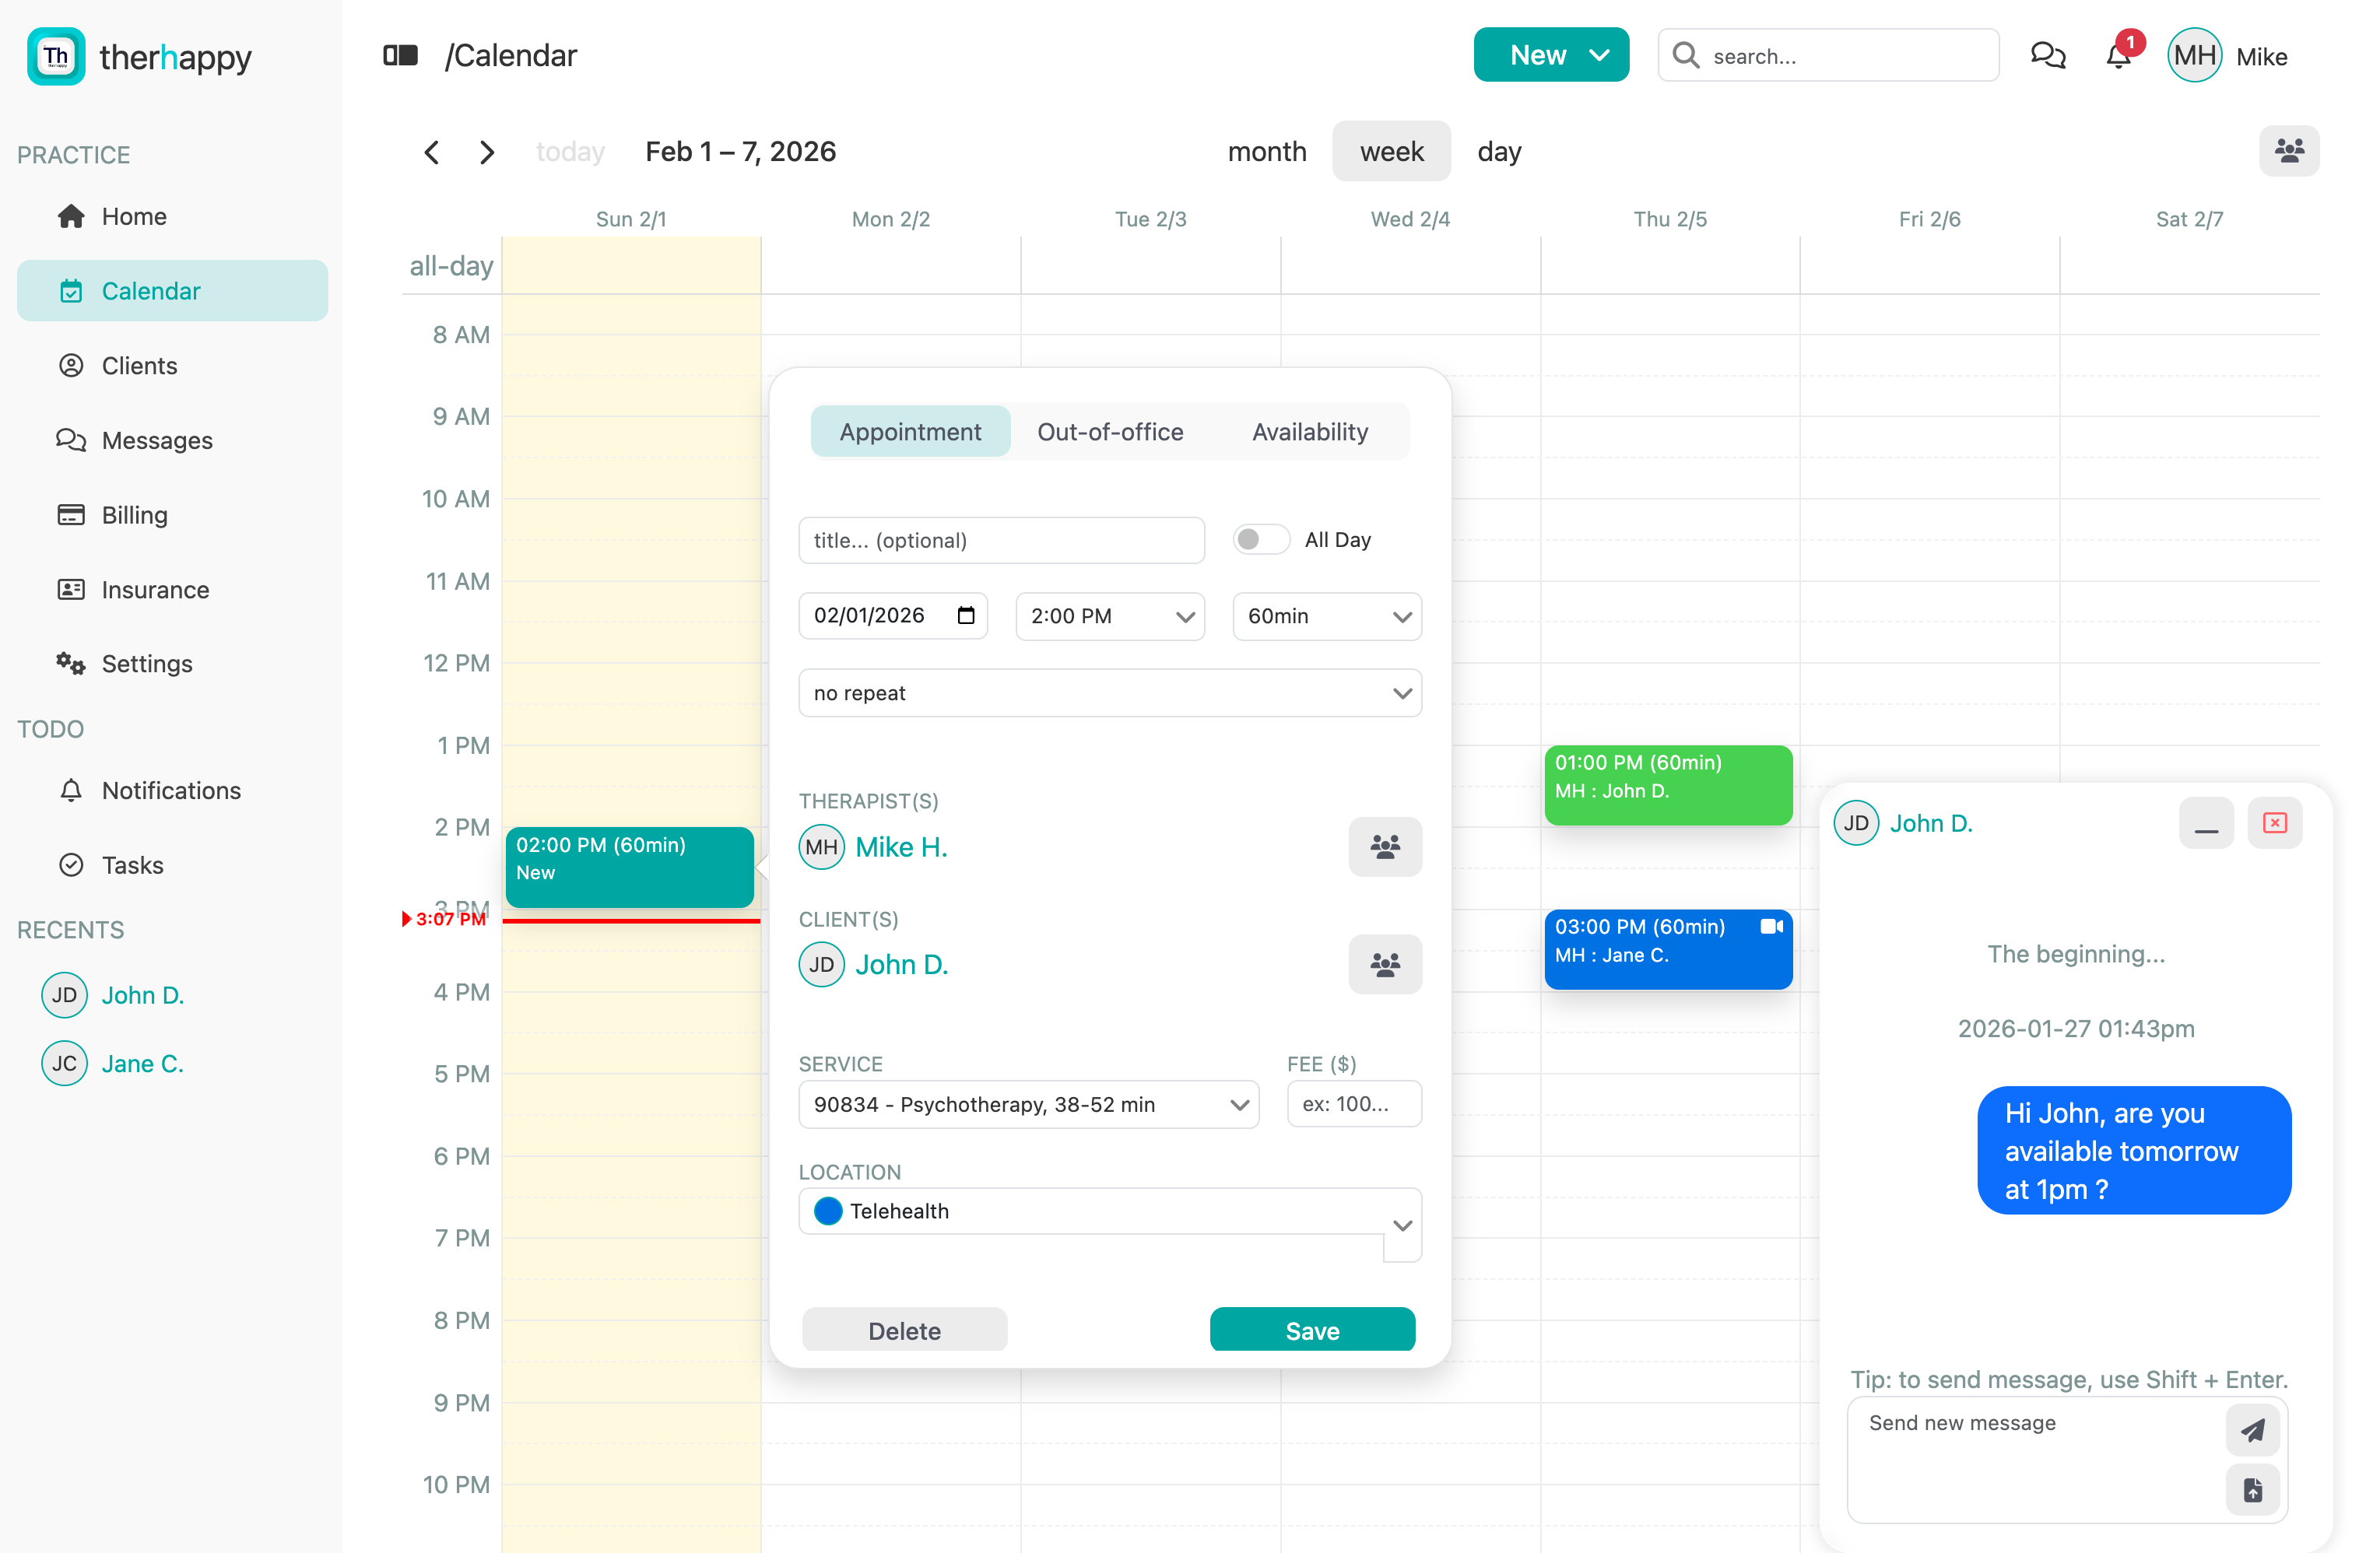
Task: Open the 60min duration dropdown
Action: (x=1327, y=616)
